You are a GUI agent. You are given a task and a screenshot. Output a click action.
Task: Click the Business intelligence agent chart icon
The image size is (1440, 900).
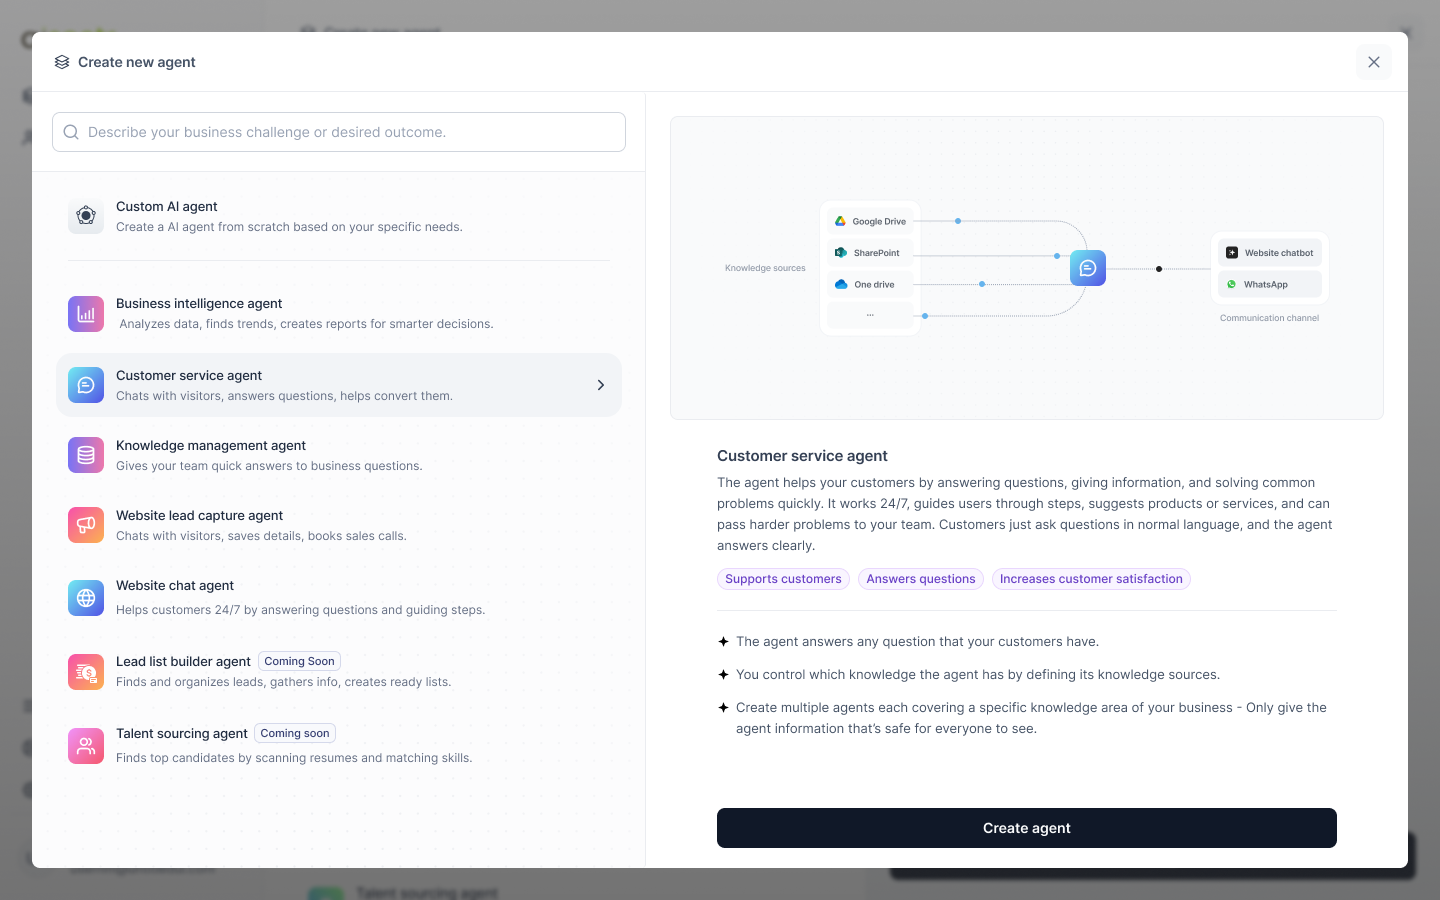click(x=86, y=314)
